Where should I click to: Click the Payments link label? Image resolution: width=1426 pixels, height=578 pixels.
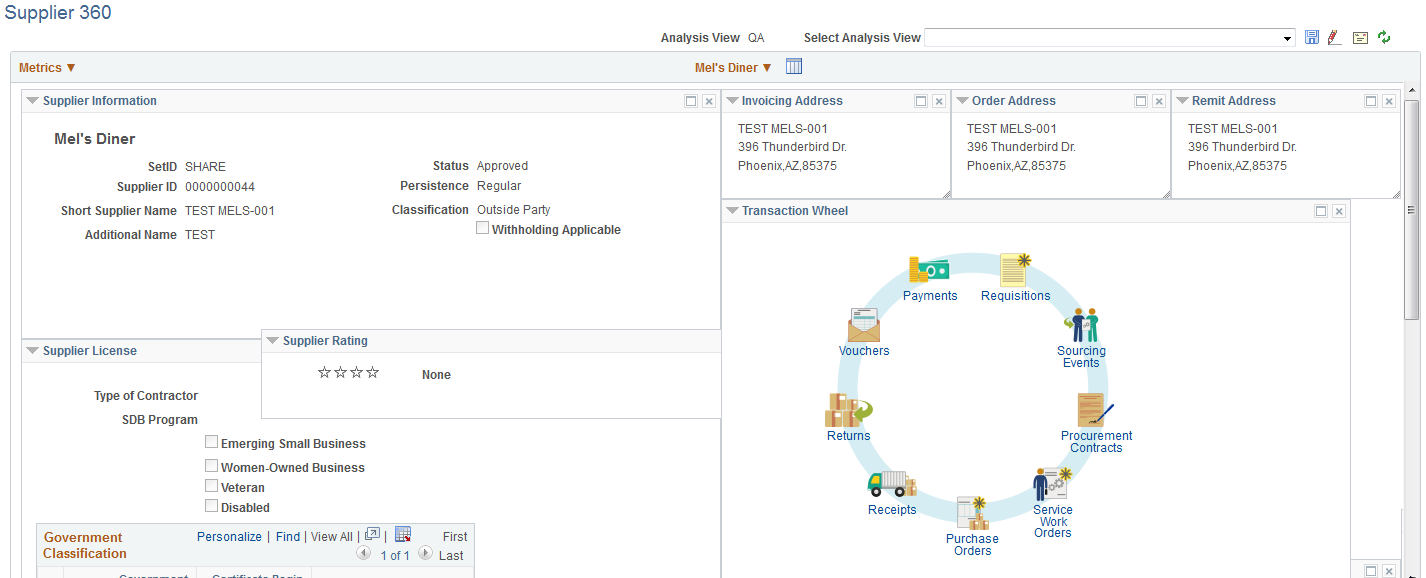tap(930, 296)
